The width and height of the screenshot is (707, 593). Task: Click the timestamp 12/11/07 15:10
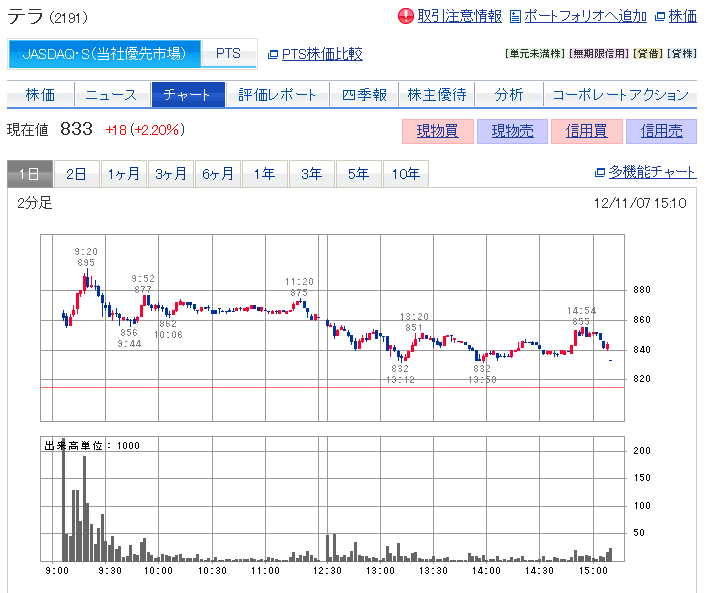640,203
